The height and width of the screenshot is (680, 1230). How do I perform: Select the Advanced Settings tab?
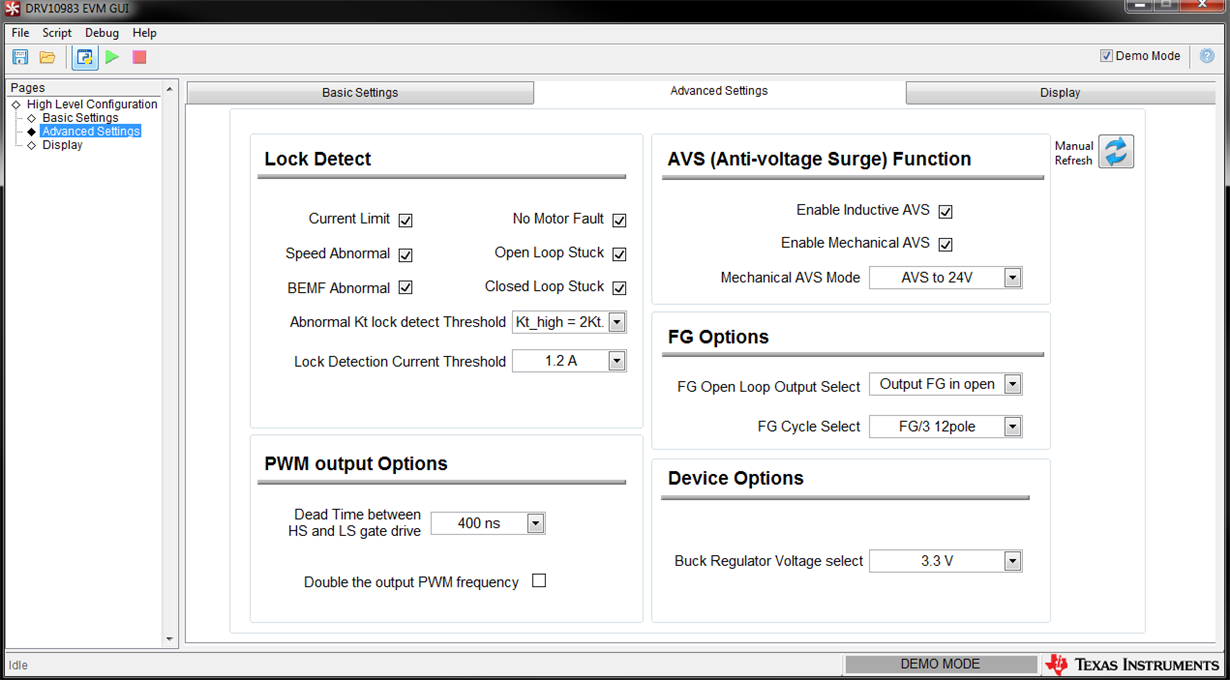coord(719,91)
